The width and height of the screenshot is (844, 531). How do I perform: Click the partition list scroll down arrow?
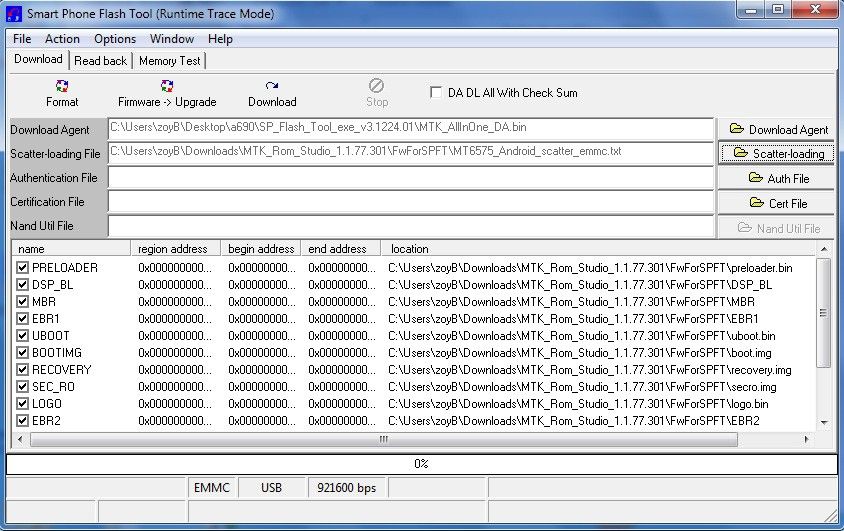point(824,423)
